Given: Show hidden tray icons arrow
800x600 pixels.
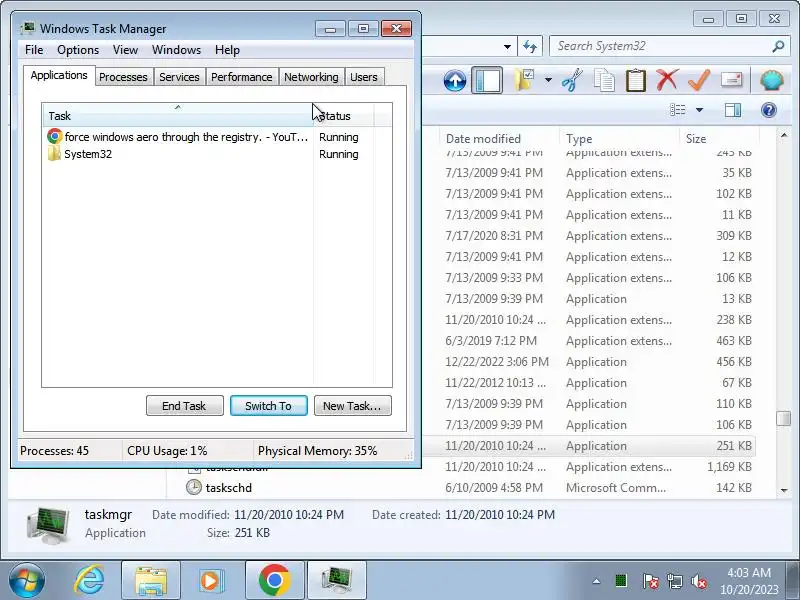Looking at the screenshot, I should click(x=596, y=581).
